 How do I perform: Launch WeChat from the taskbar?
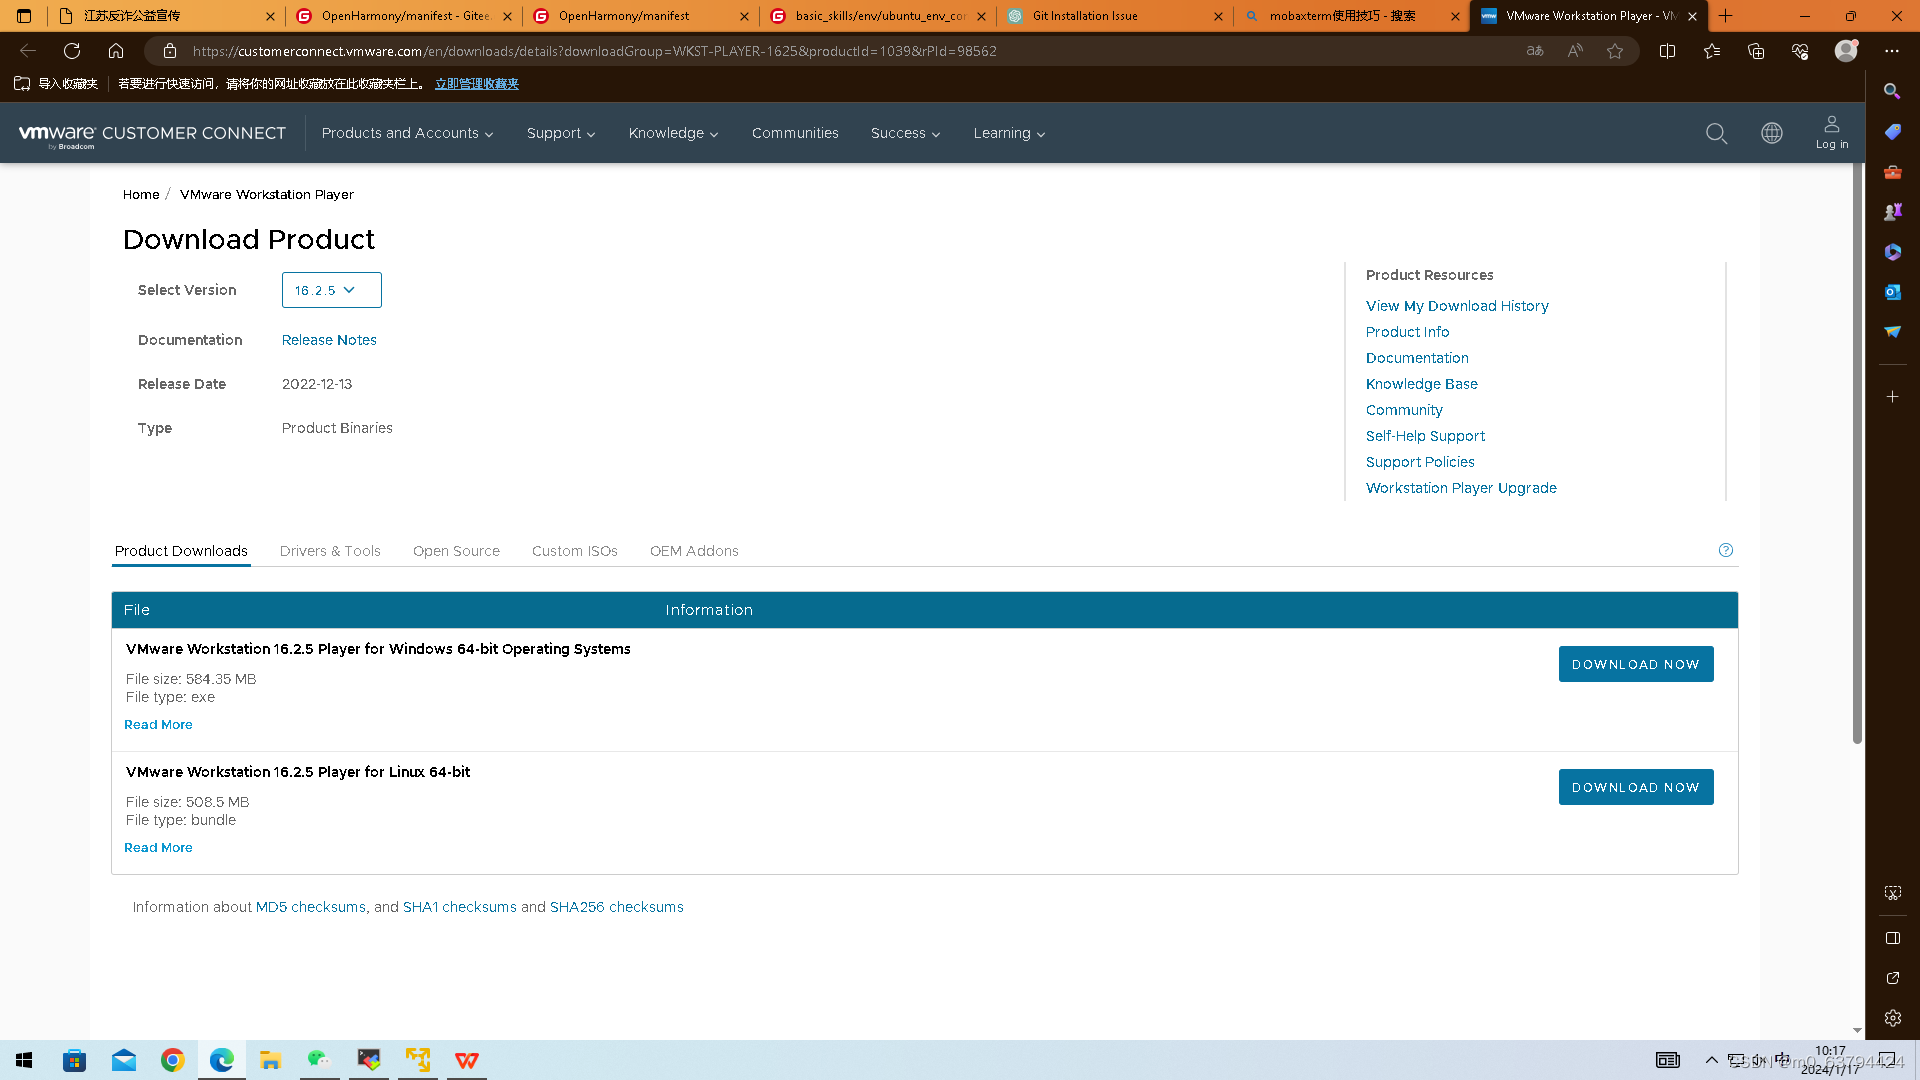[x=319, y=1060]
